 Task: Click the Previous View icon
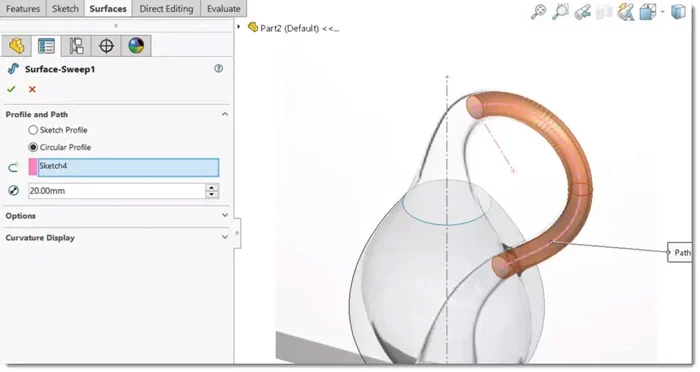tap(582, 12)
